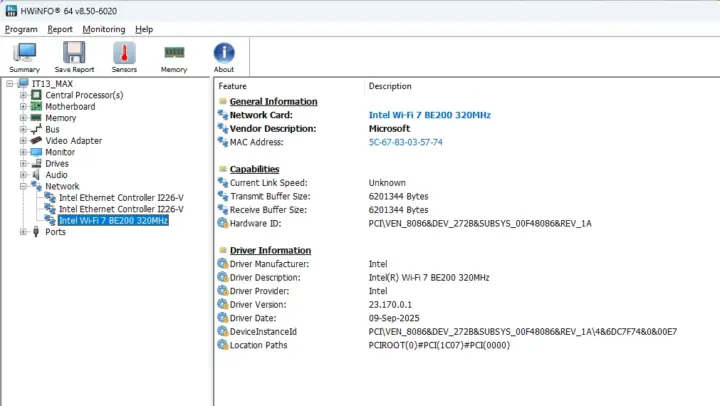
Task: Click the icon beside Hardware ID row
Action: coord(223,223)
